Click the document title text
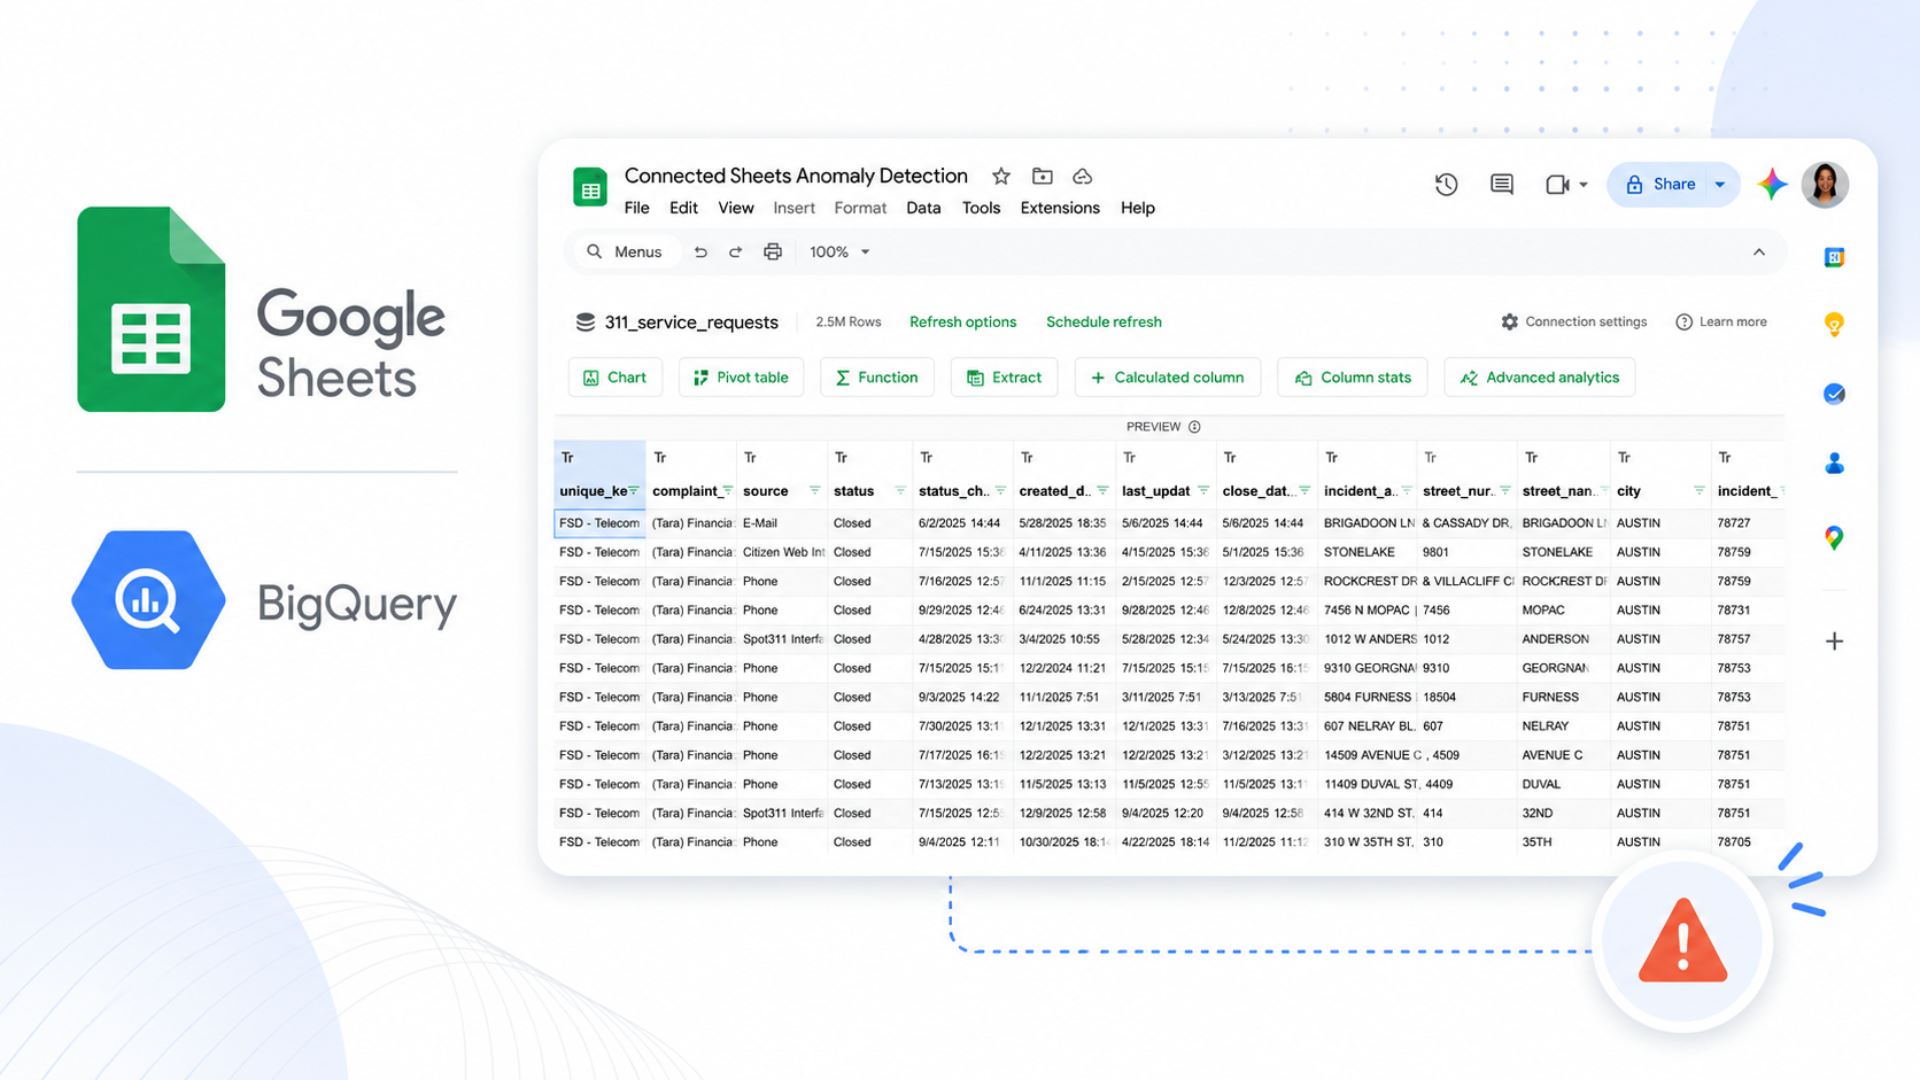Screen dimensions: 1920x1080 796,176
